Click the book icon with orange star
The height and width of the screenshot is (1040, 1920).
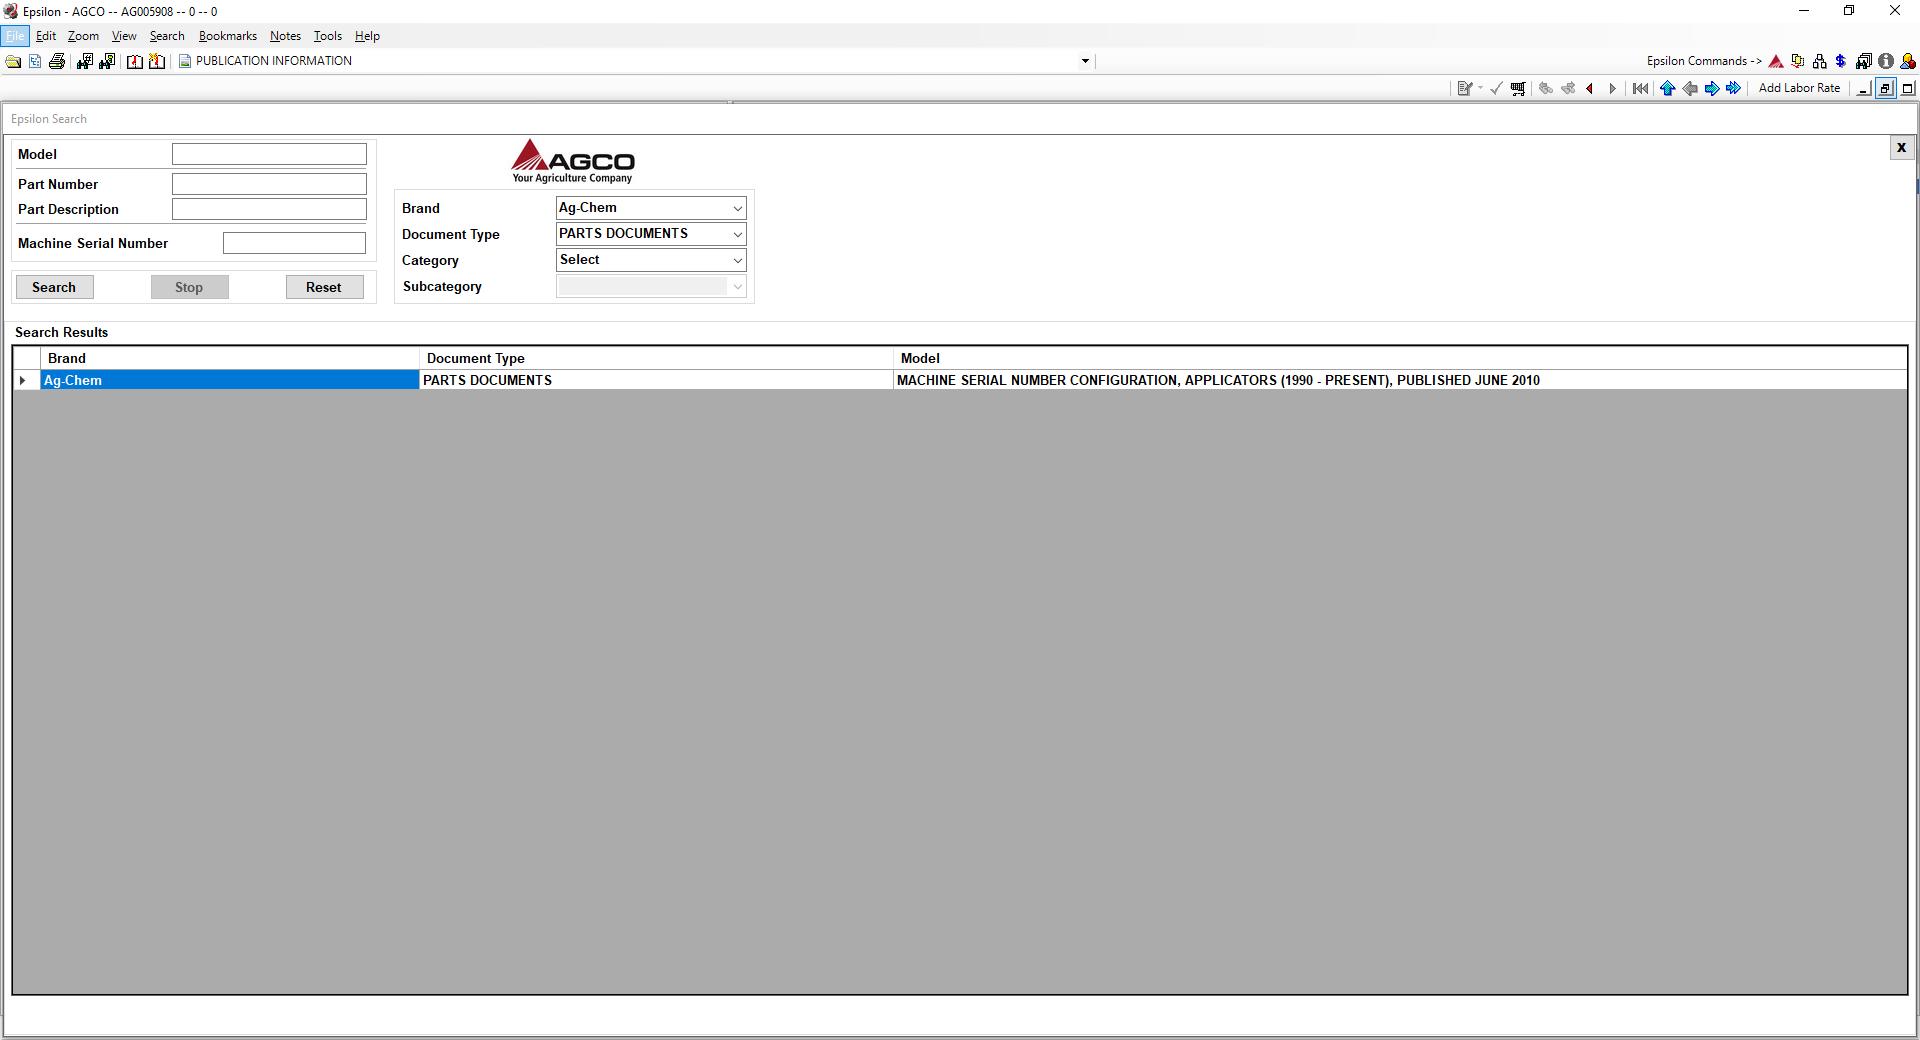157,61
